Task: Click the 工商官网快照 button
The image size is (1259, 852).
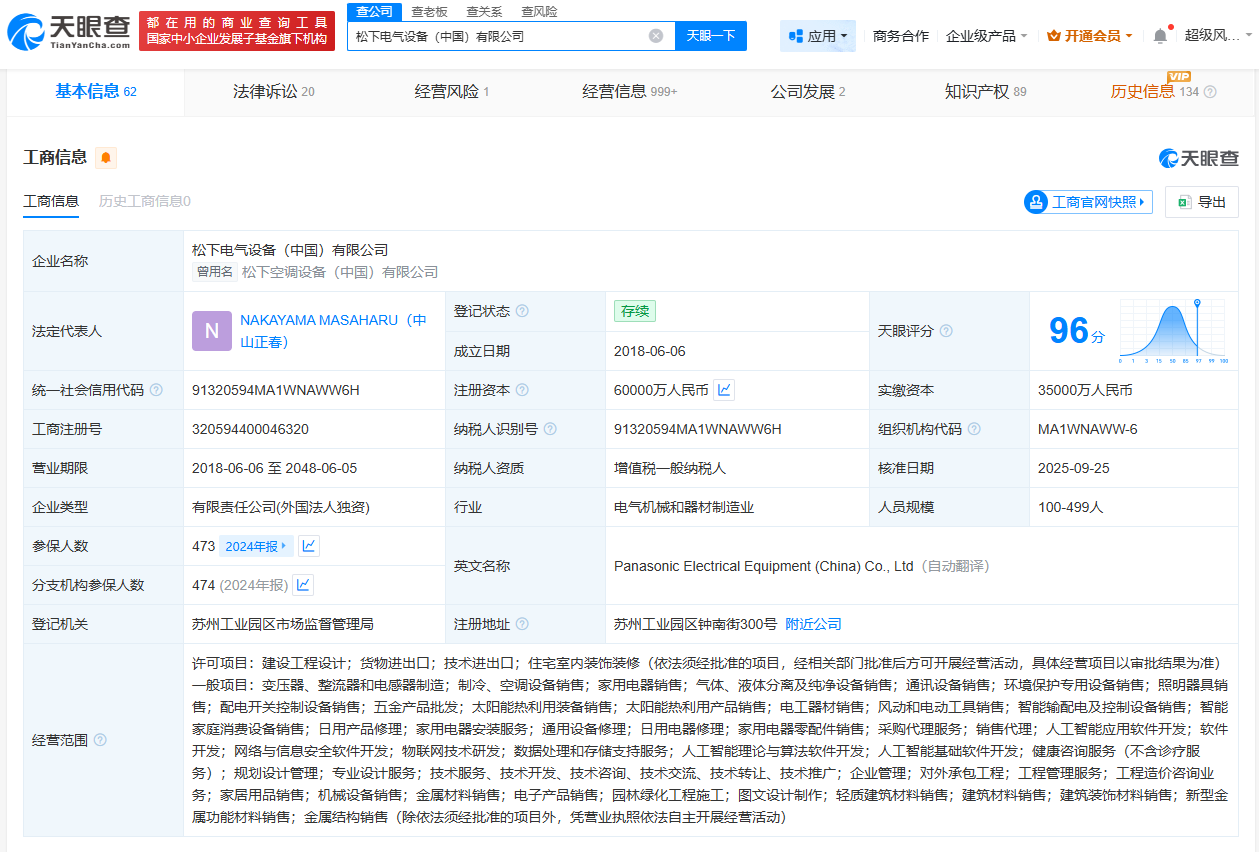Action: pos(1087,201)
